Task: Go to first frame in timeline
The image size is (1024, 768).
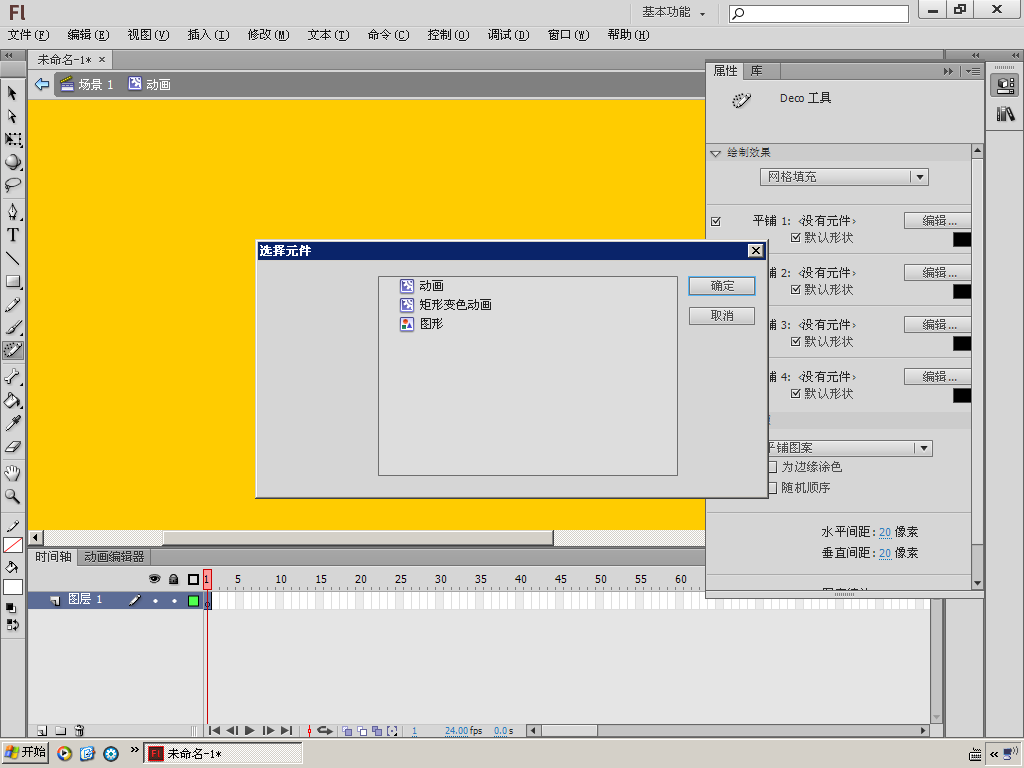Action: 214,731
